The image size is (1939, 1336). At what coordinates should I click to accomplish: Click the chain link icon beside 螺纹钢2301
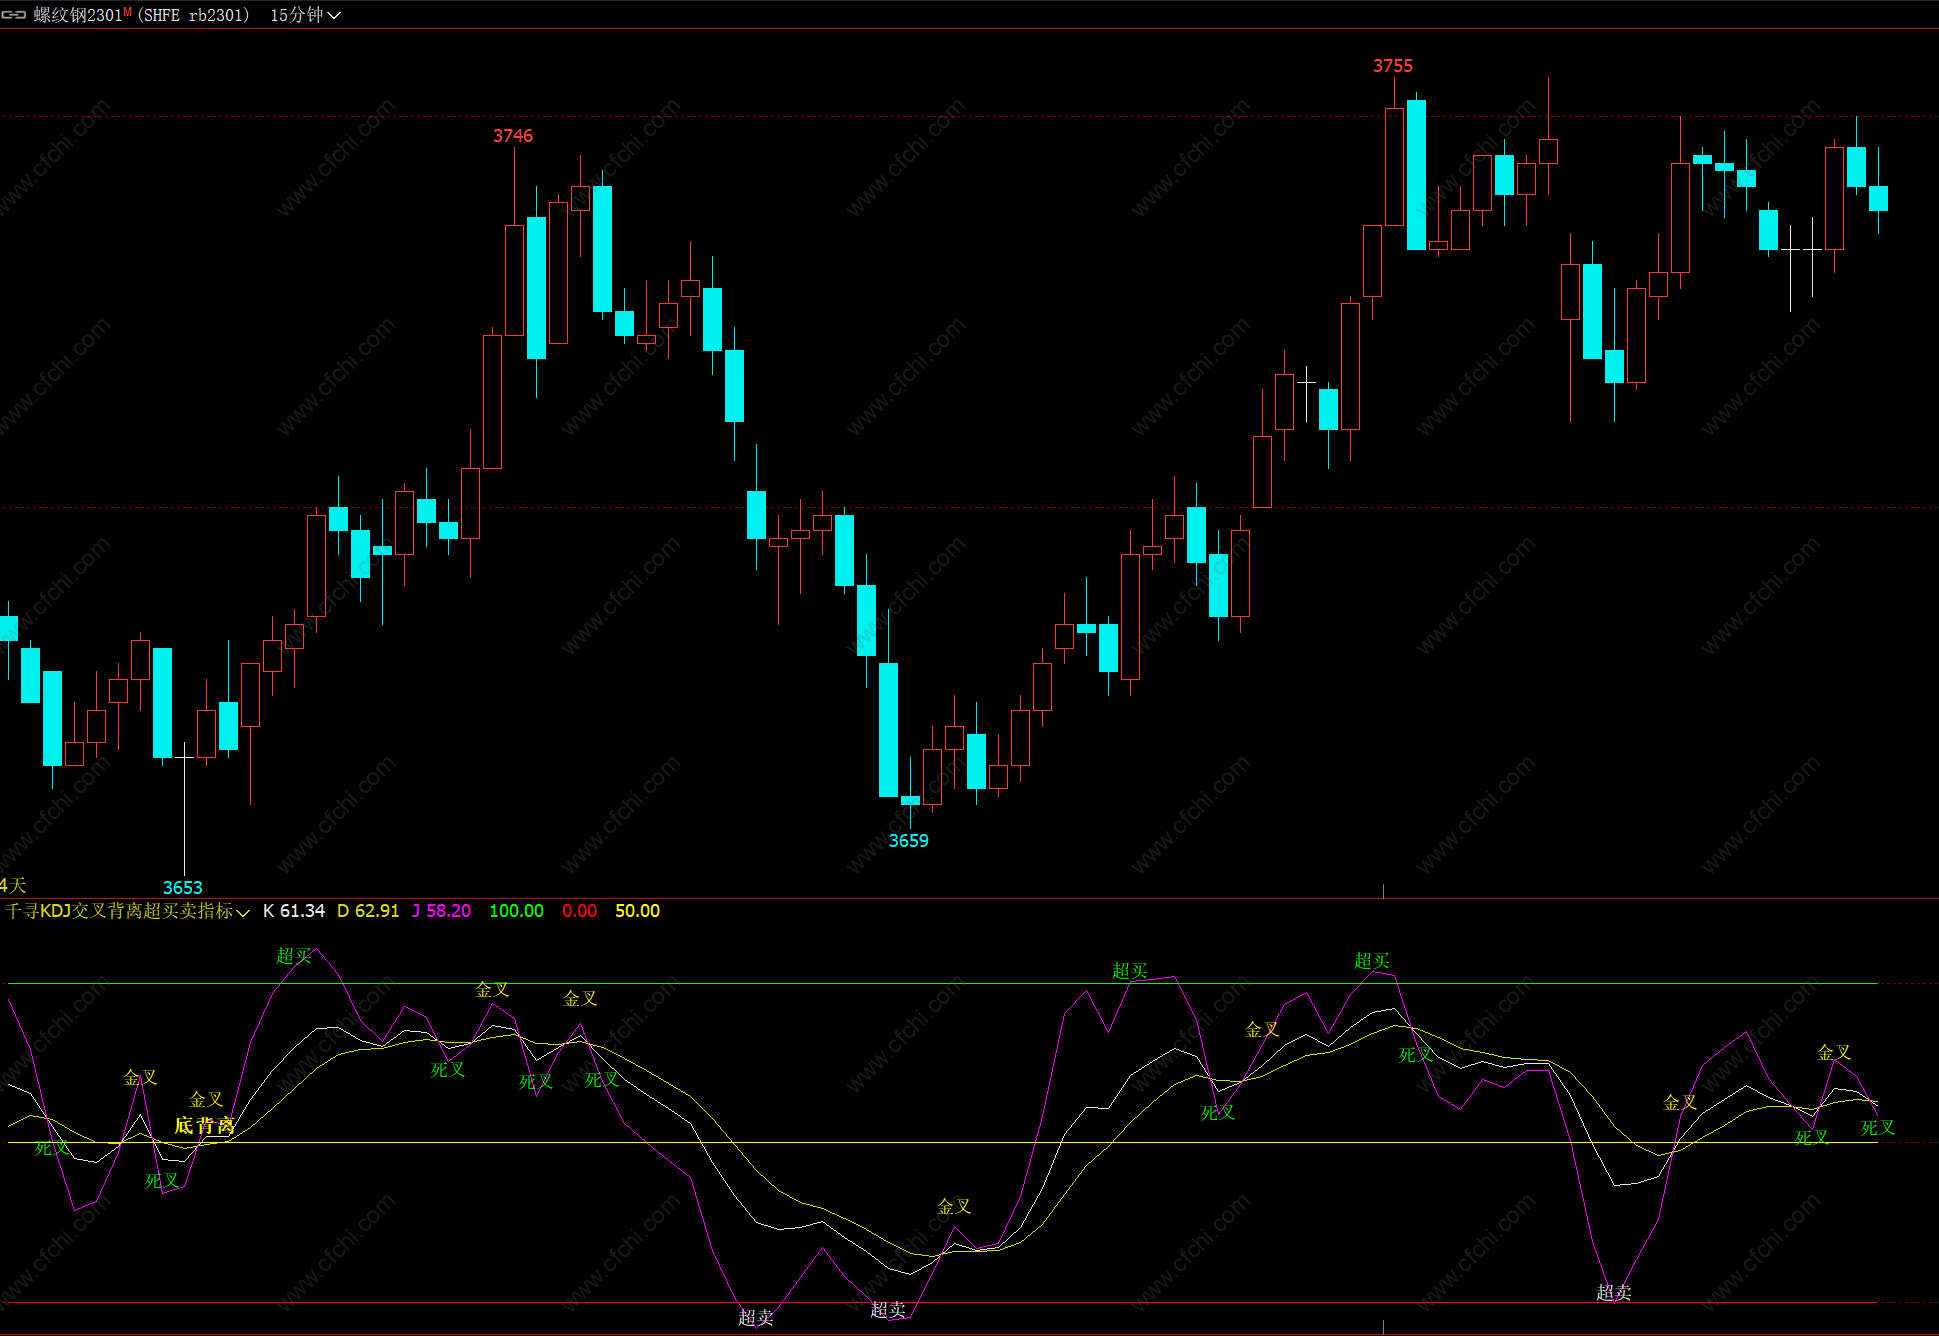tap(14, 15)
